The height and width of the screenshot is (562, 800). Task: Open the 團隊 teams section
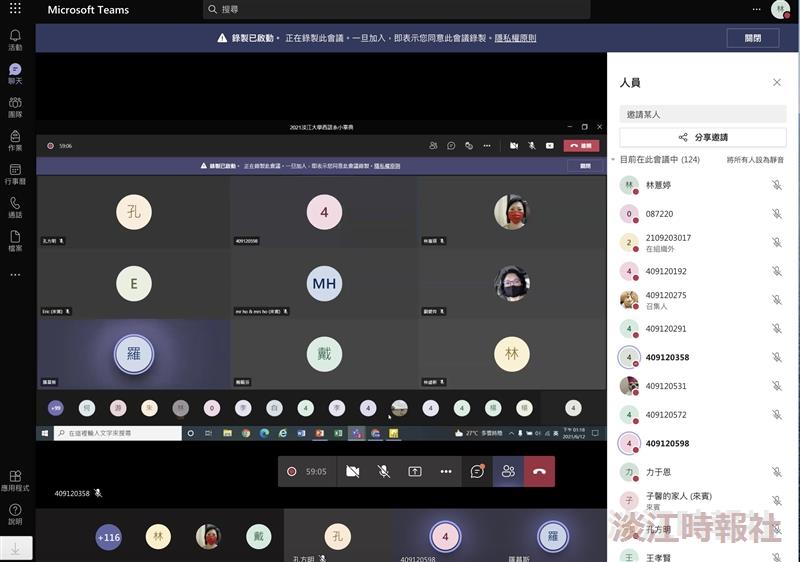pos(15,107)
